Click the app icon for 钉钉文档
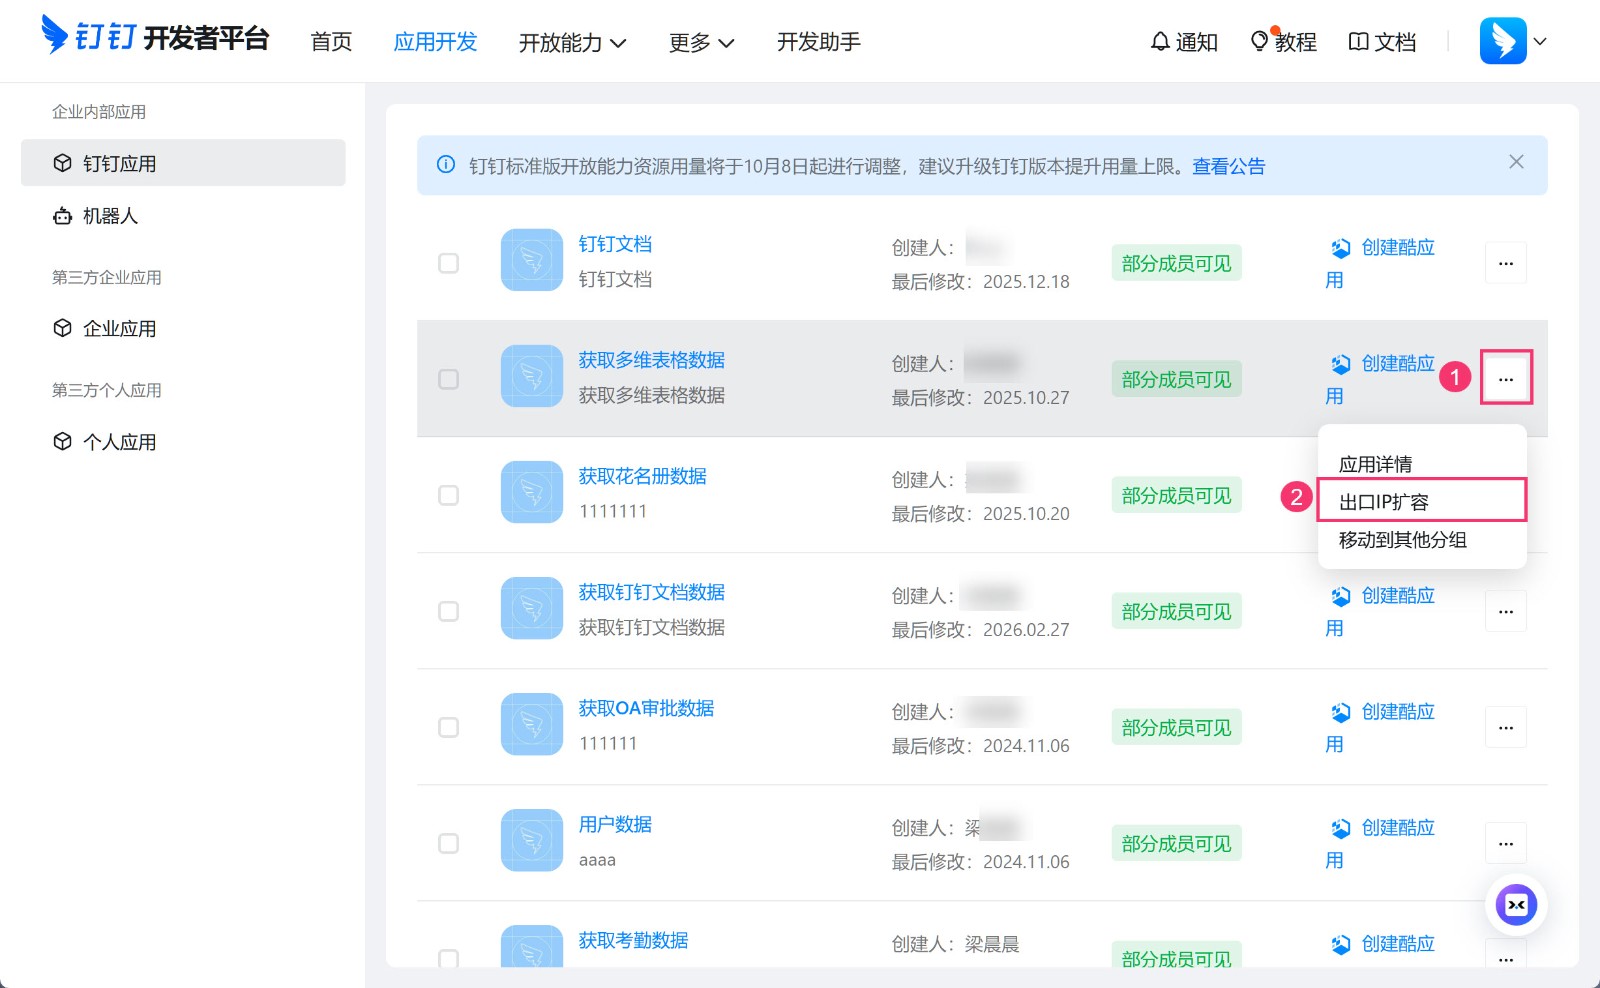Viewport: 1600px width, 988px height. [x=532, y=260]
